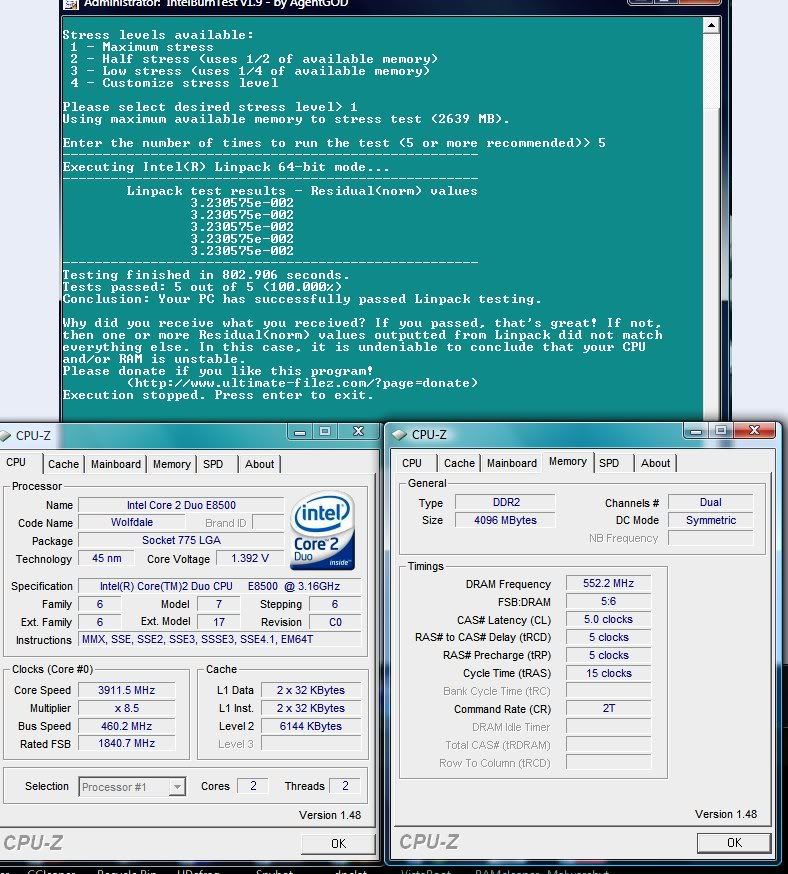Image resolution: width=788 pixels, height=874 pixels.
Task: Click the Core Speed value '3911.5 MHz'
Action: pos(127,690)
